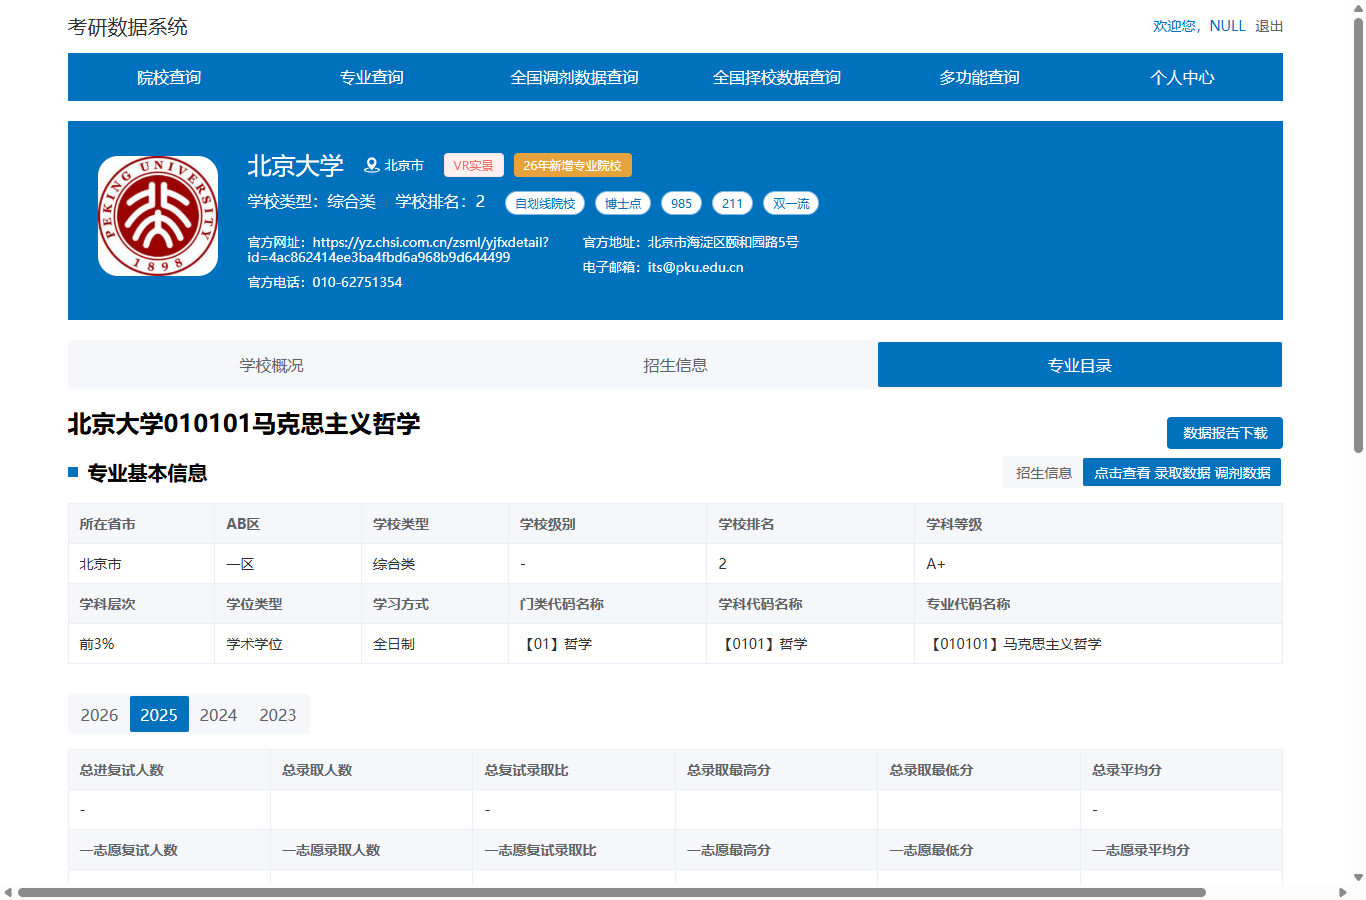Image resolution: width=1366 pixels, height=900 pixels.
Task: Click the 全日制 cell
Action: [434, 644]
